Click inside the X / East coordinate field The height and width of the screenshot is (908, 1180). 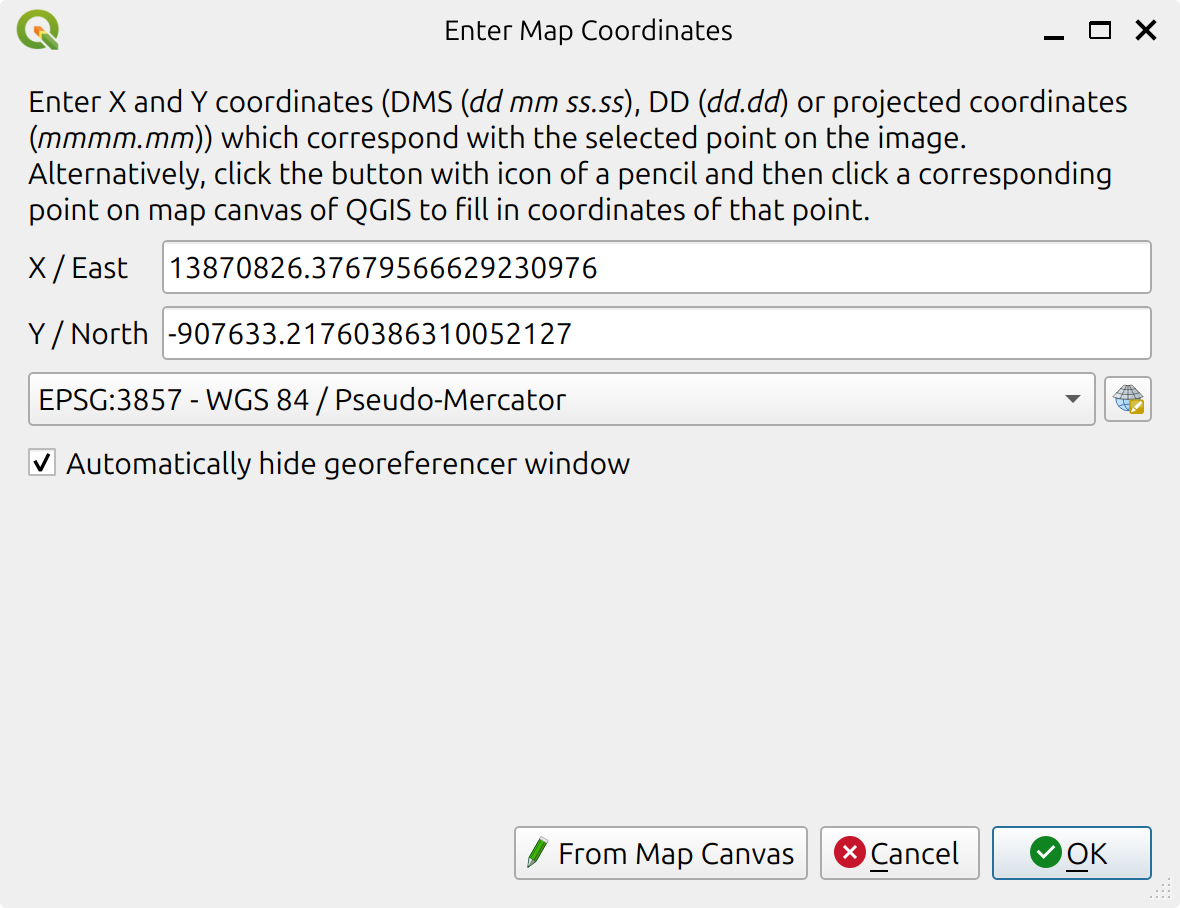pos(655,267)
